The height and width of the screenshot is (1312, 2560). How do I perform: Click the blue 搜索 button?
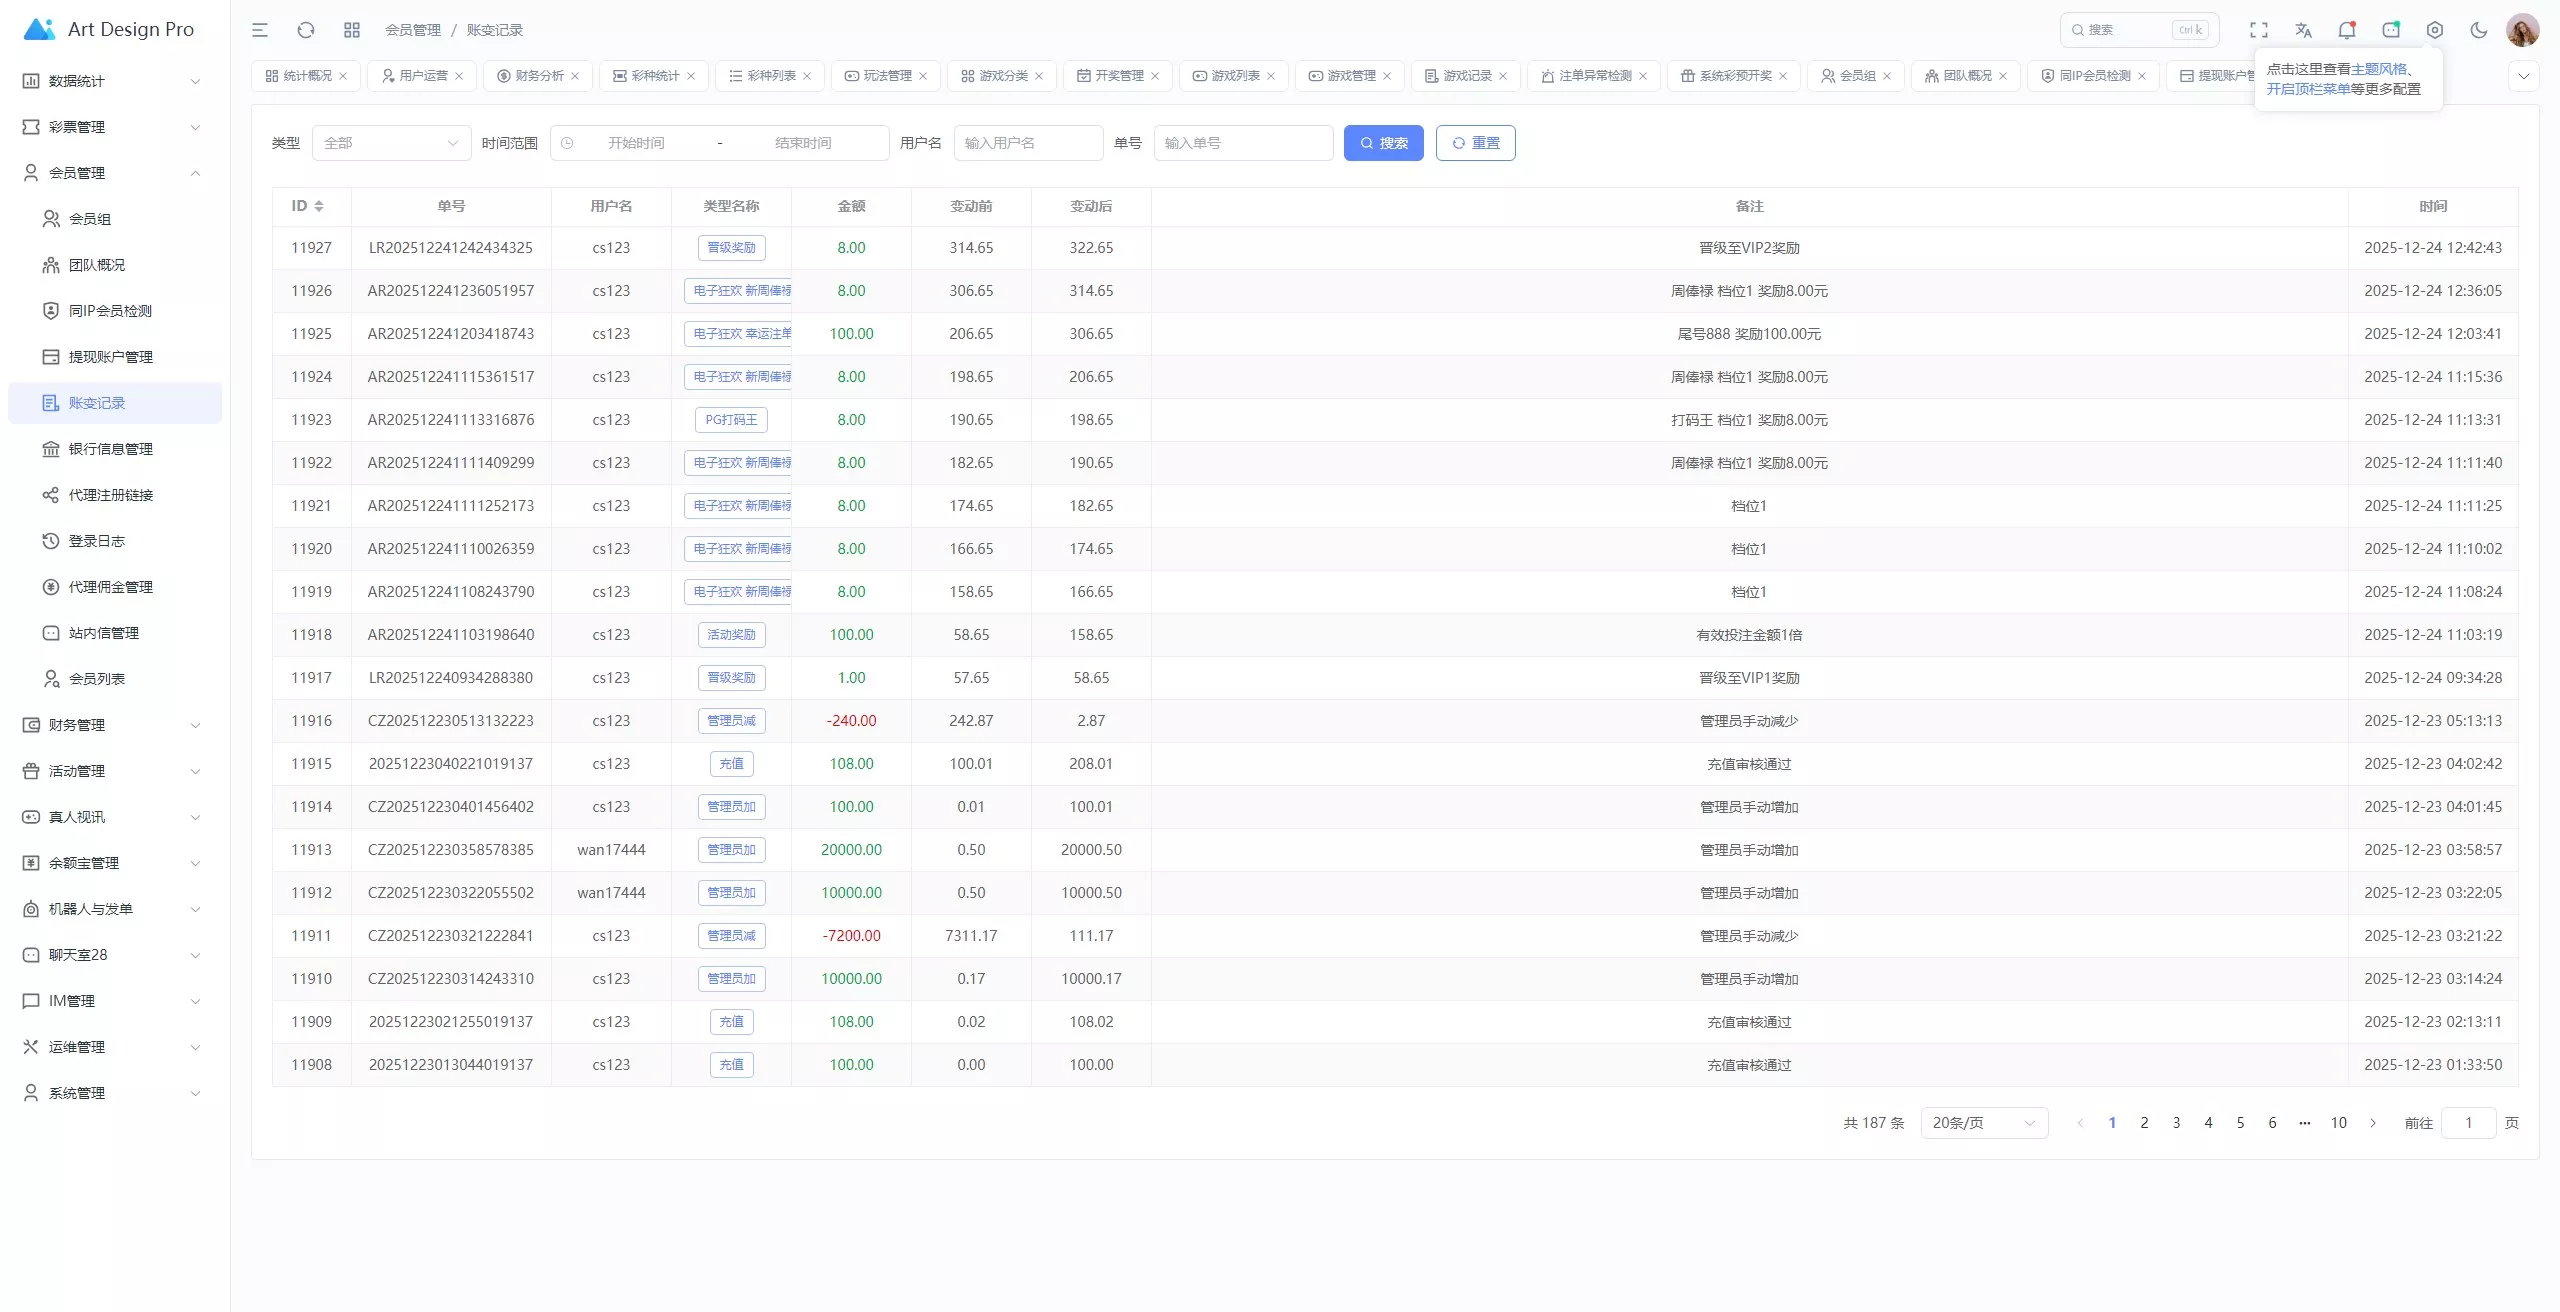pos(1383,143)
